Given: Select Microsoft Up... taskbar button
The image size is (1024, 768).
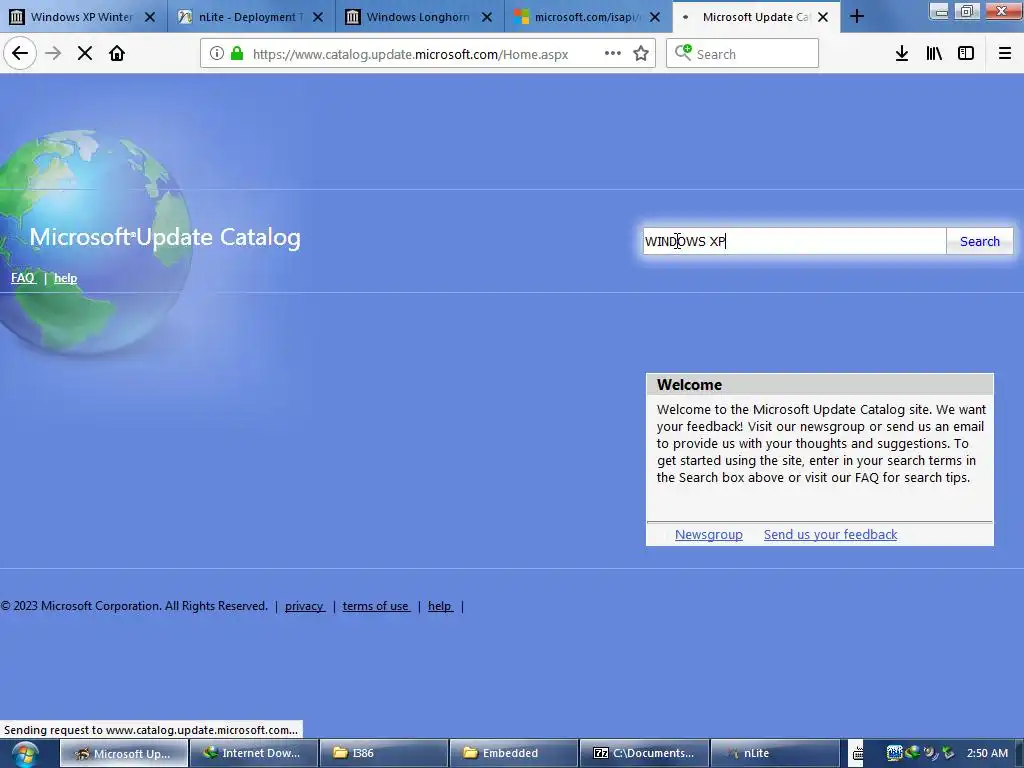Looking at the screenshot, I should [x=124, y=754].
